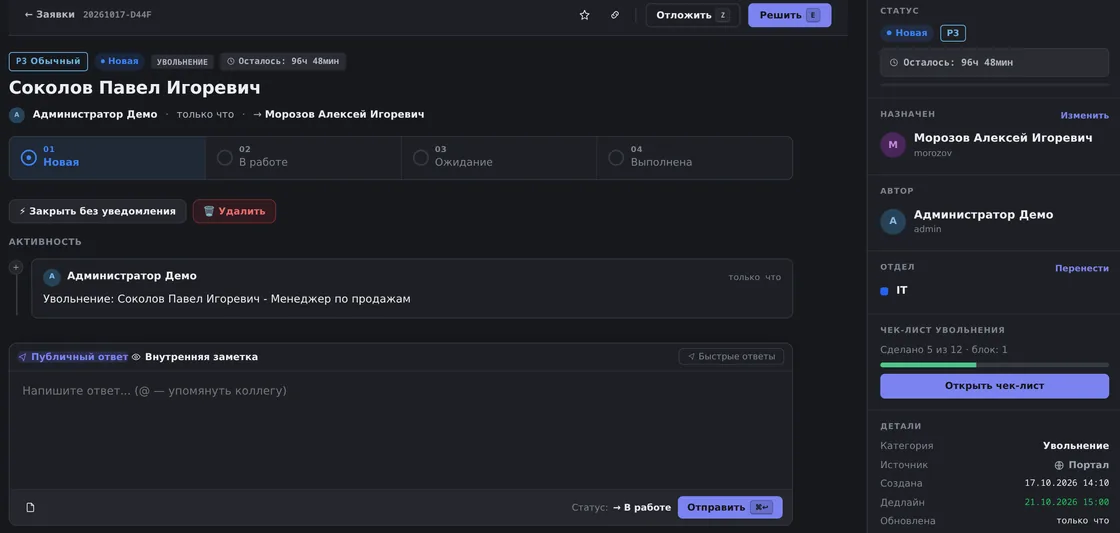Screen dimensions: 1120x533
Task: Click username morozov in the sidebar
Action: (933, 153)
